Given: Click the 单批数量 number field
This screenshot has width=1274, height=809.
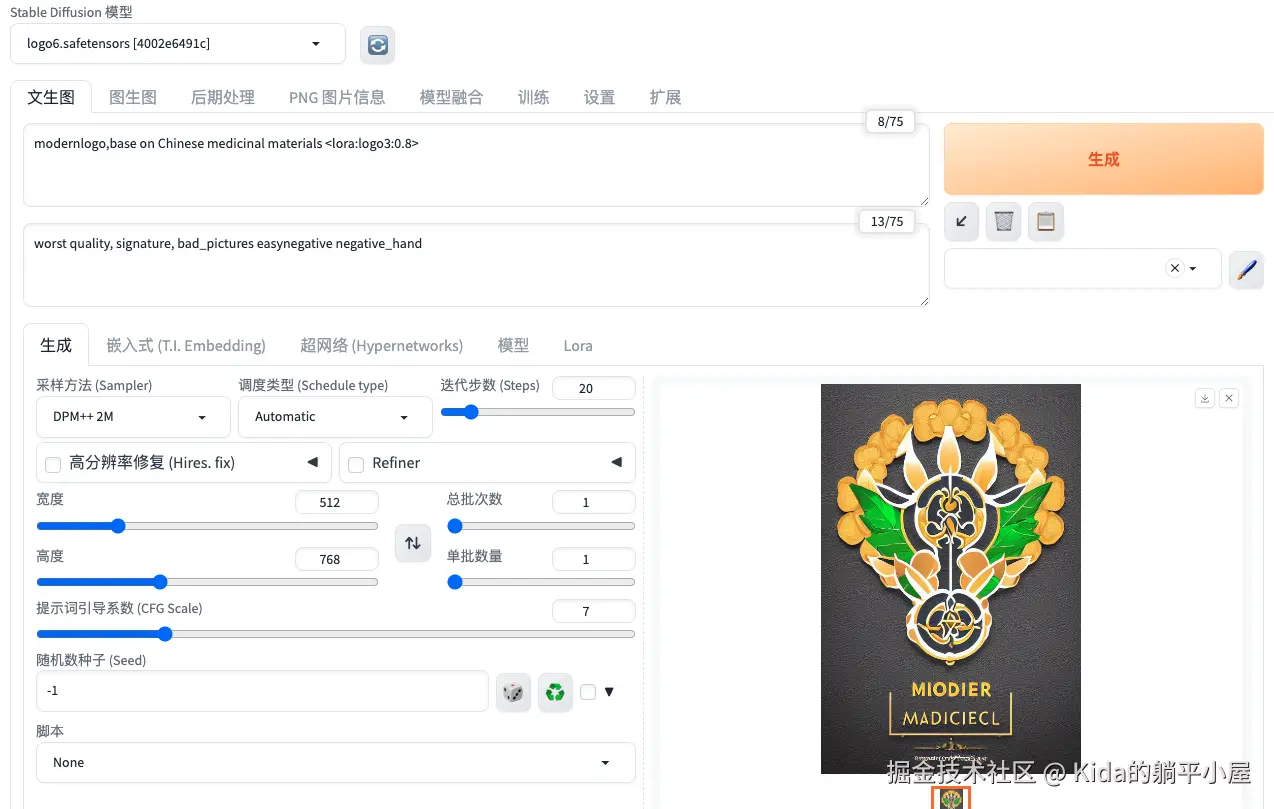Looking at the screenshot, I should point(593,559).
